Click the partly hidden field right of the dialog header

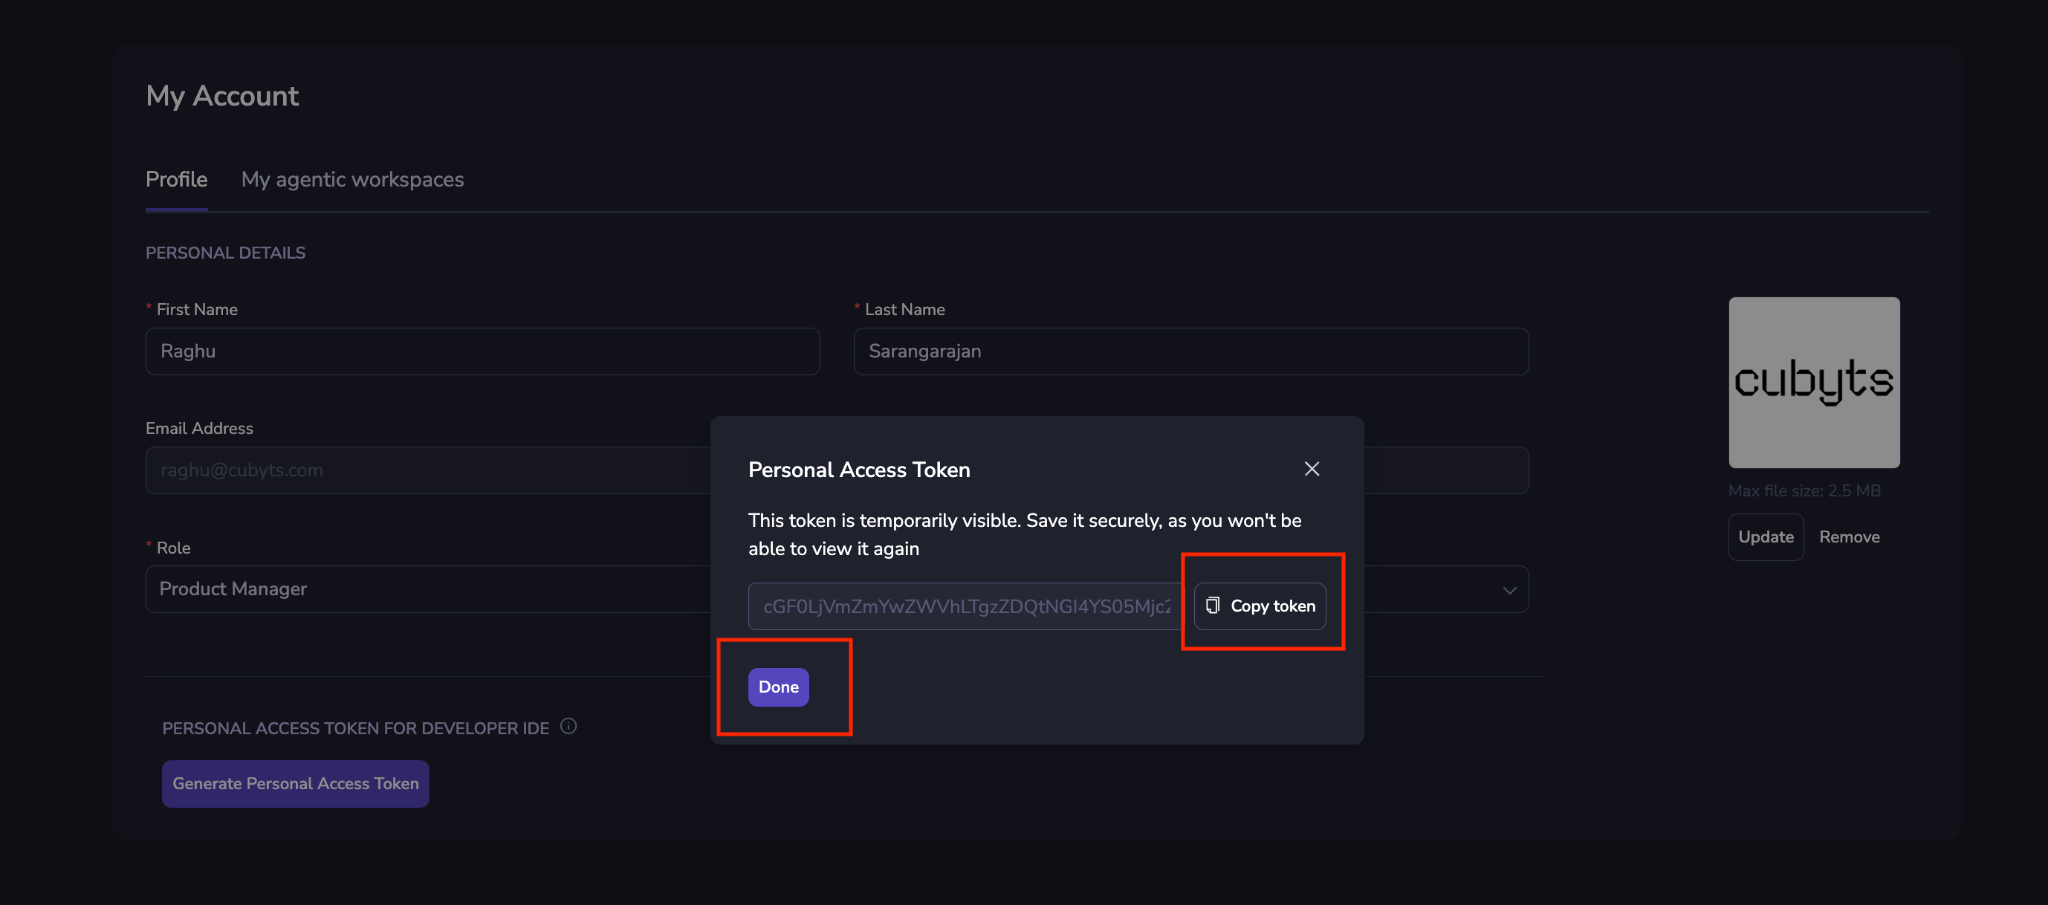(x=1446, y=470)
